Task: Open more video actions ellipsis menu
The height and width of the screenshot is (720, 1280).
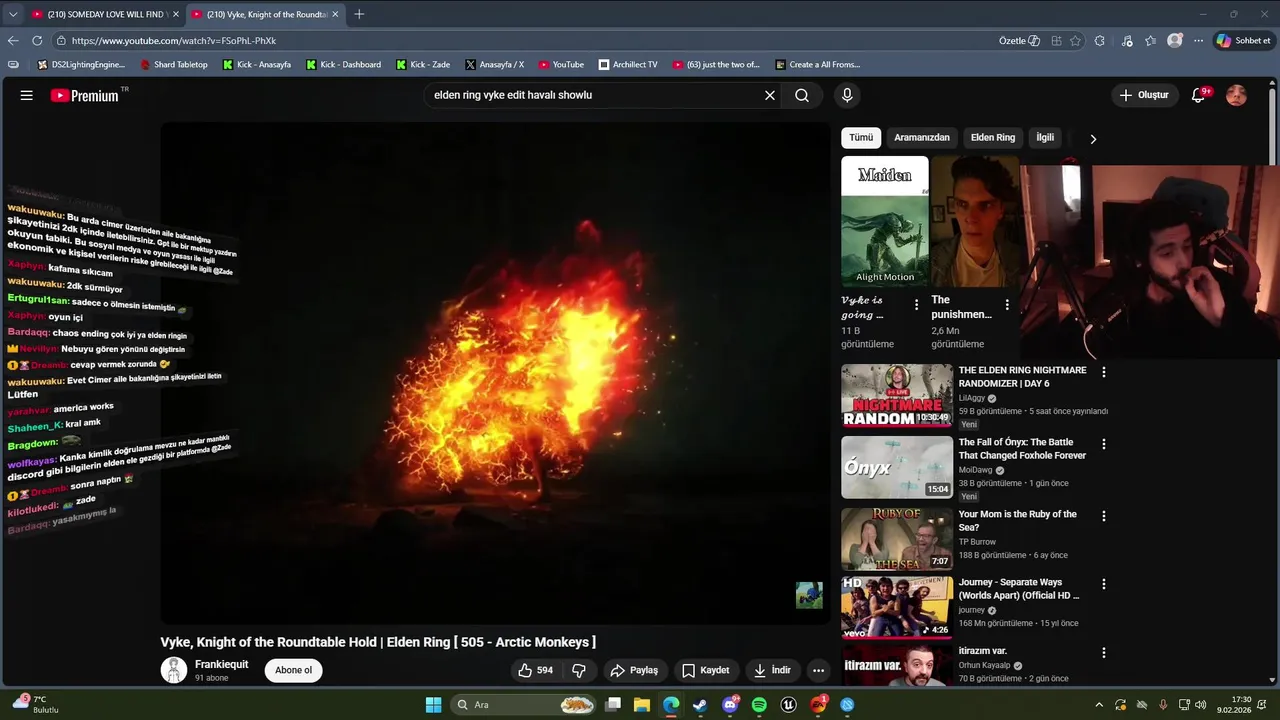Action: [x=818, y=670]
